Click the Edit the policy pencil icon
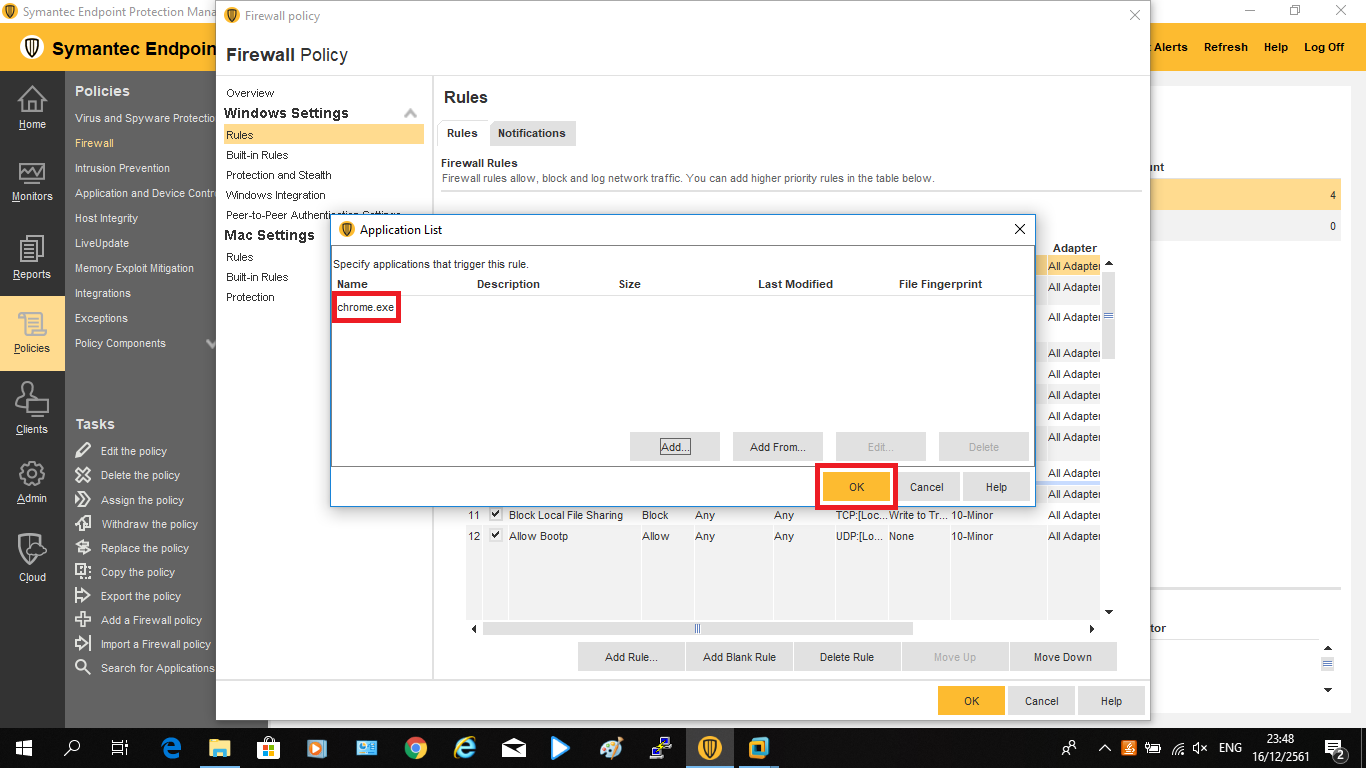This screenshot has width=1366, height=768. pyautogui.click(x=83, y=451)
